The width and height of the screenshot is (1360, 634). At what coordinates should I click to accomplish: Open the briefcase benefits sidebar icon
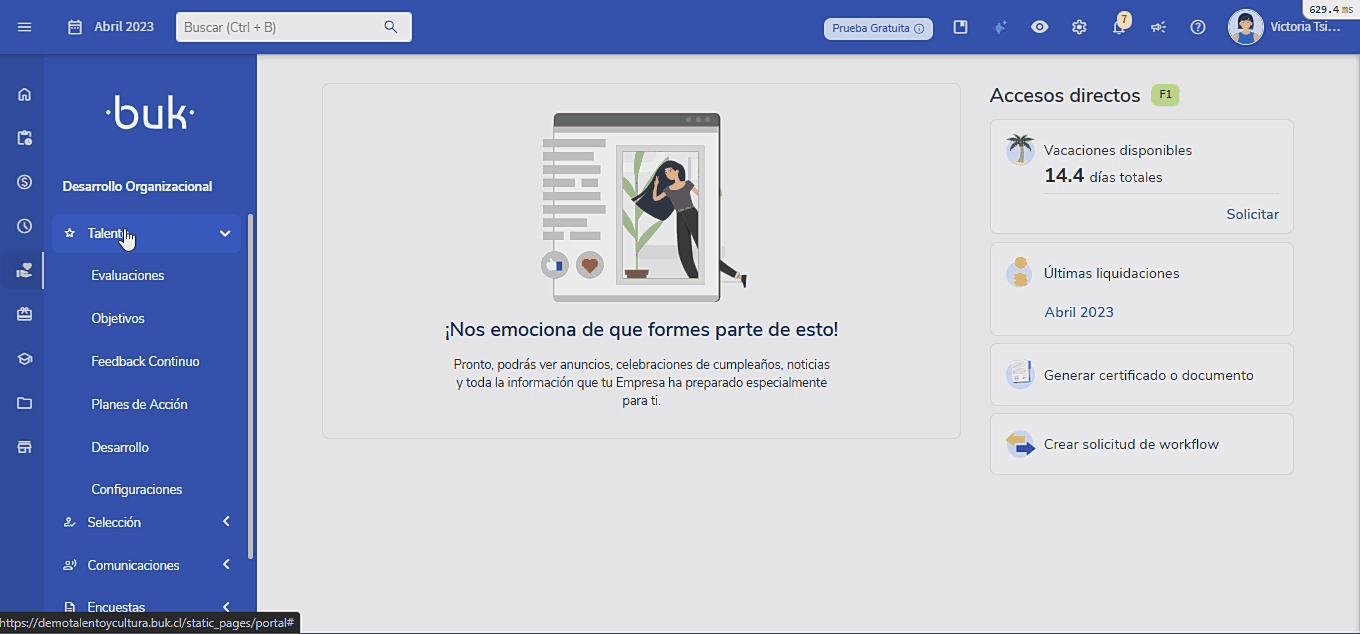[22, 314]
